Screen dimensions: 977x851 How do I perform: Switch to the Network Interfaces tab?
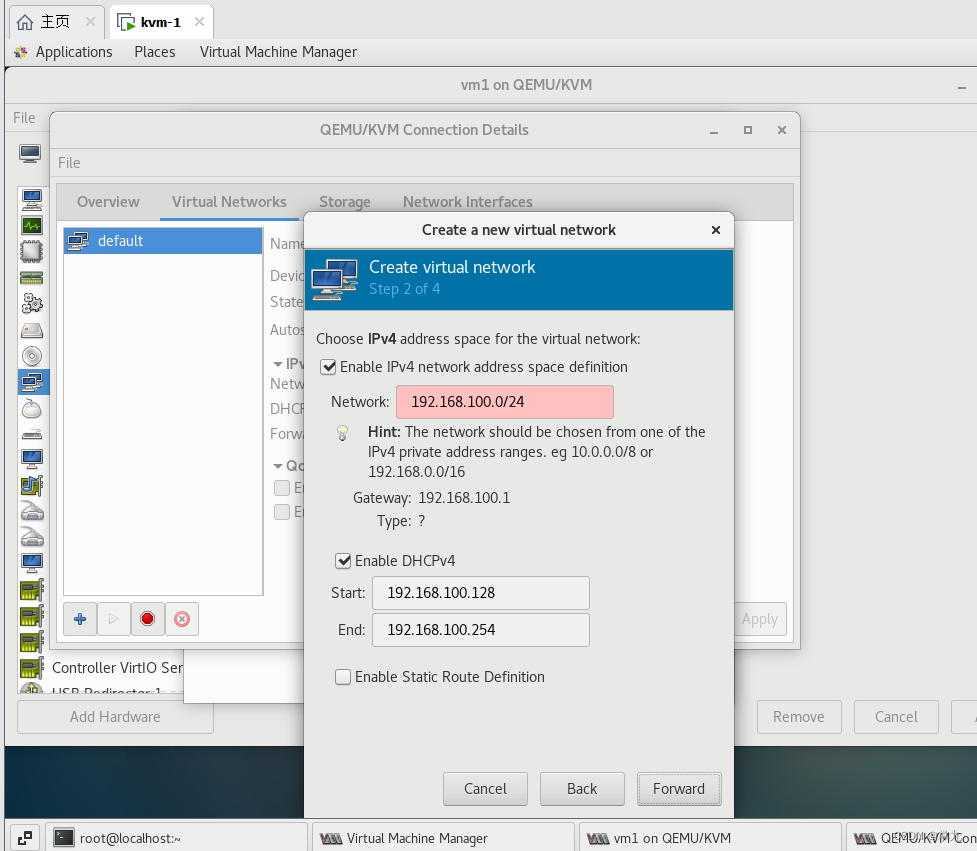coord(467,202)
